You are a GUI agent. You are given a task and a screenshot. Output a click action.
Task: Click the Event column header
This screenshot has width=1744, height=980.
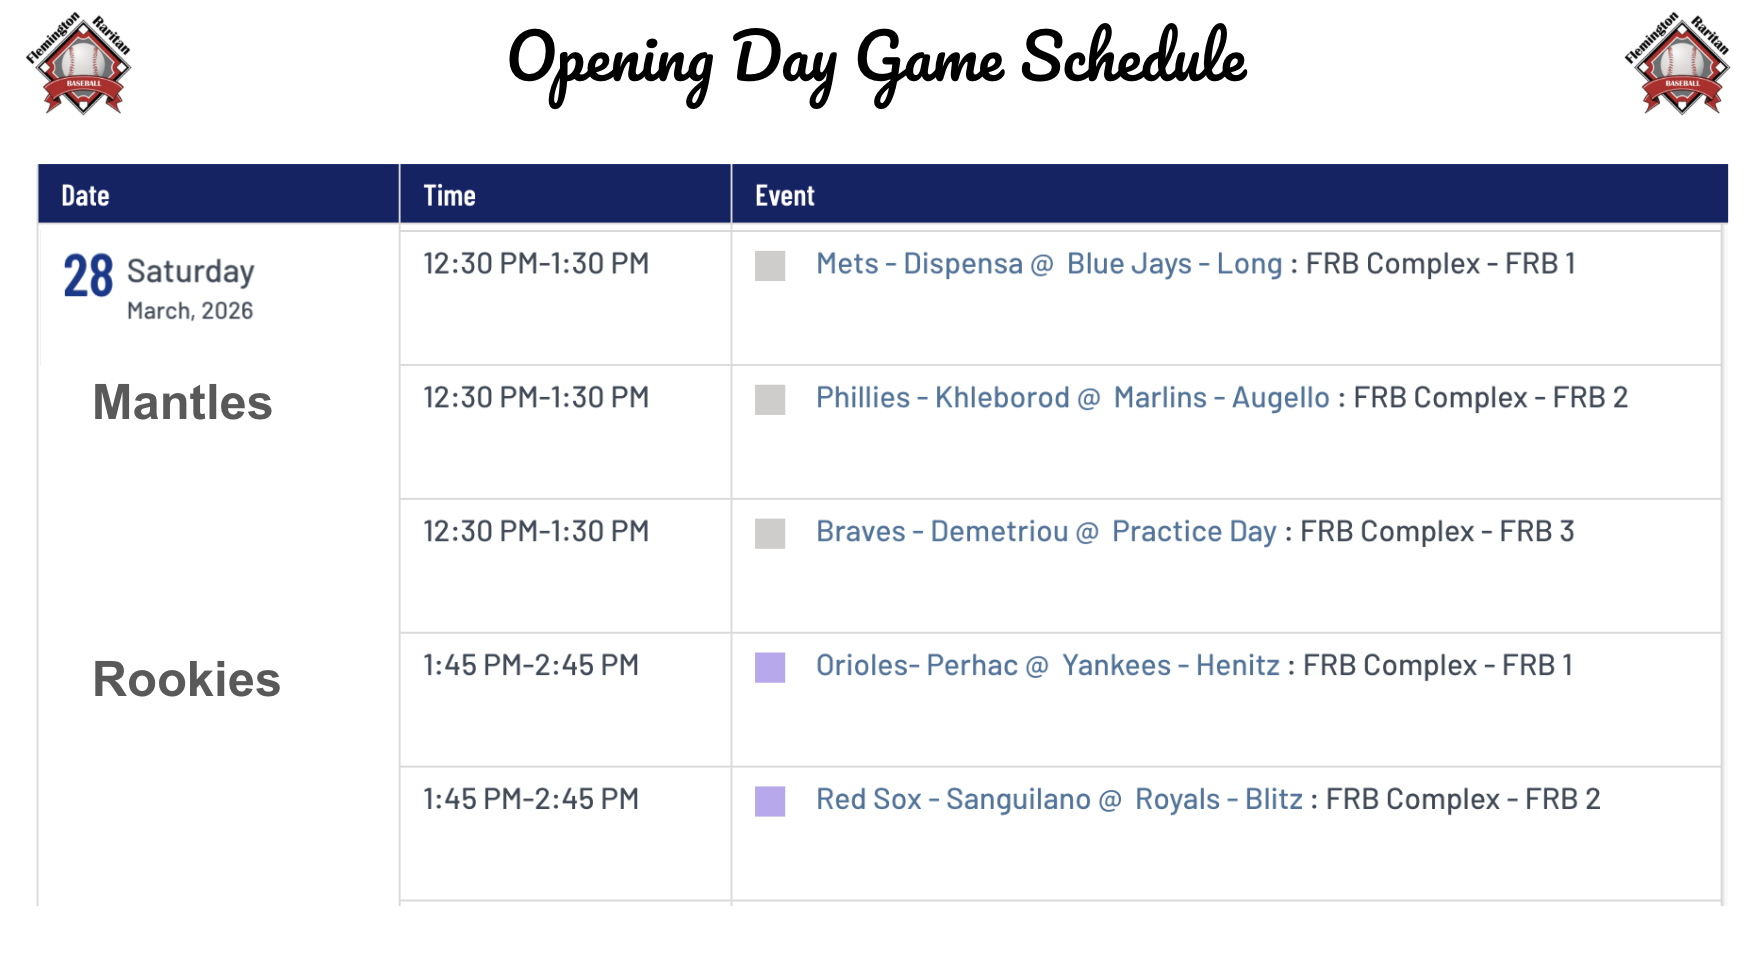785,196
